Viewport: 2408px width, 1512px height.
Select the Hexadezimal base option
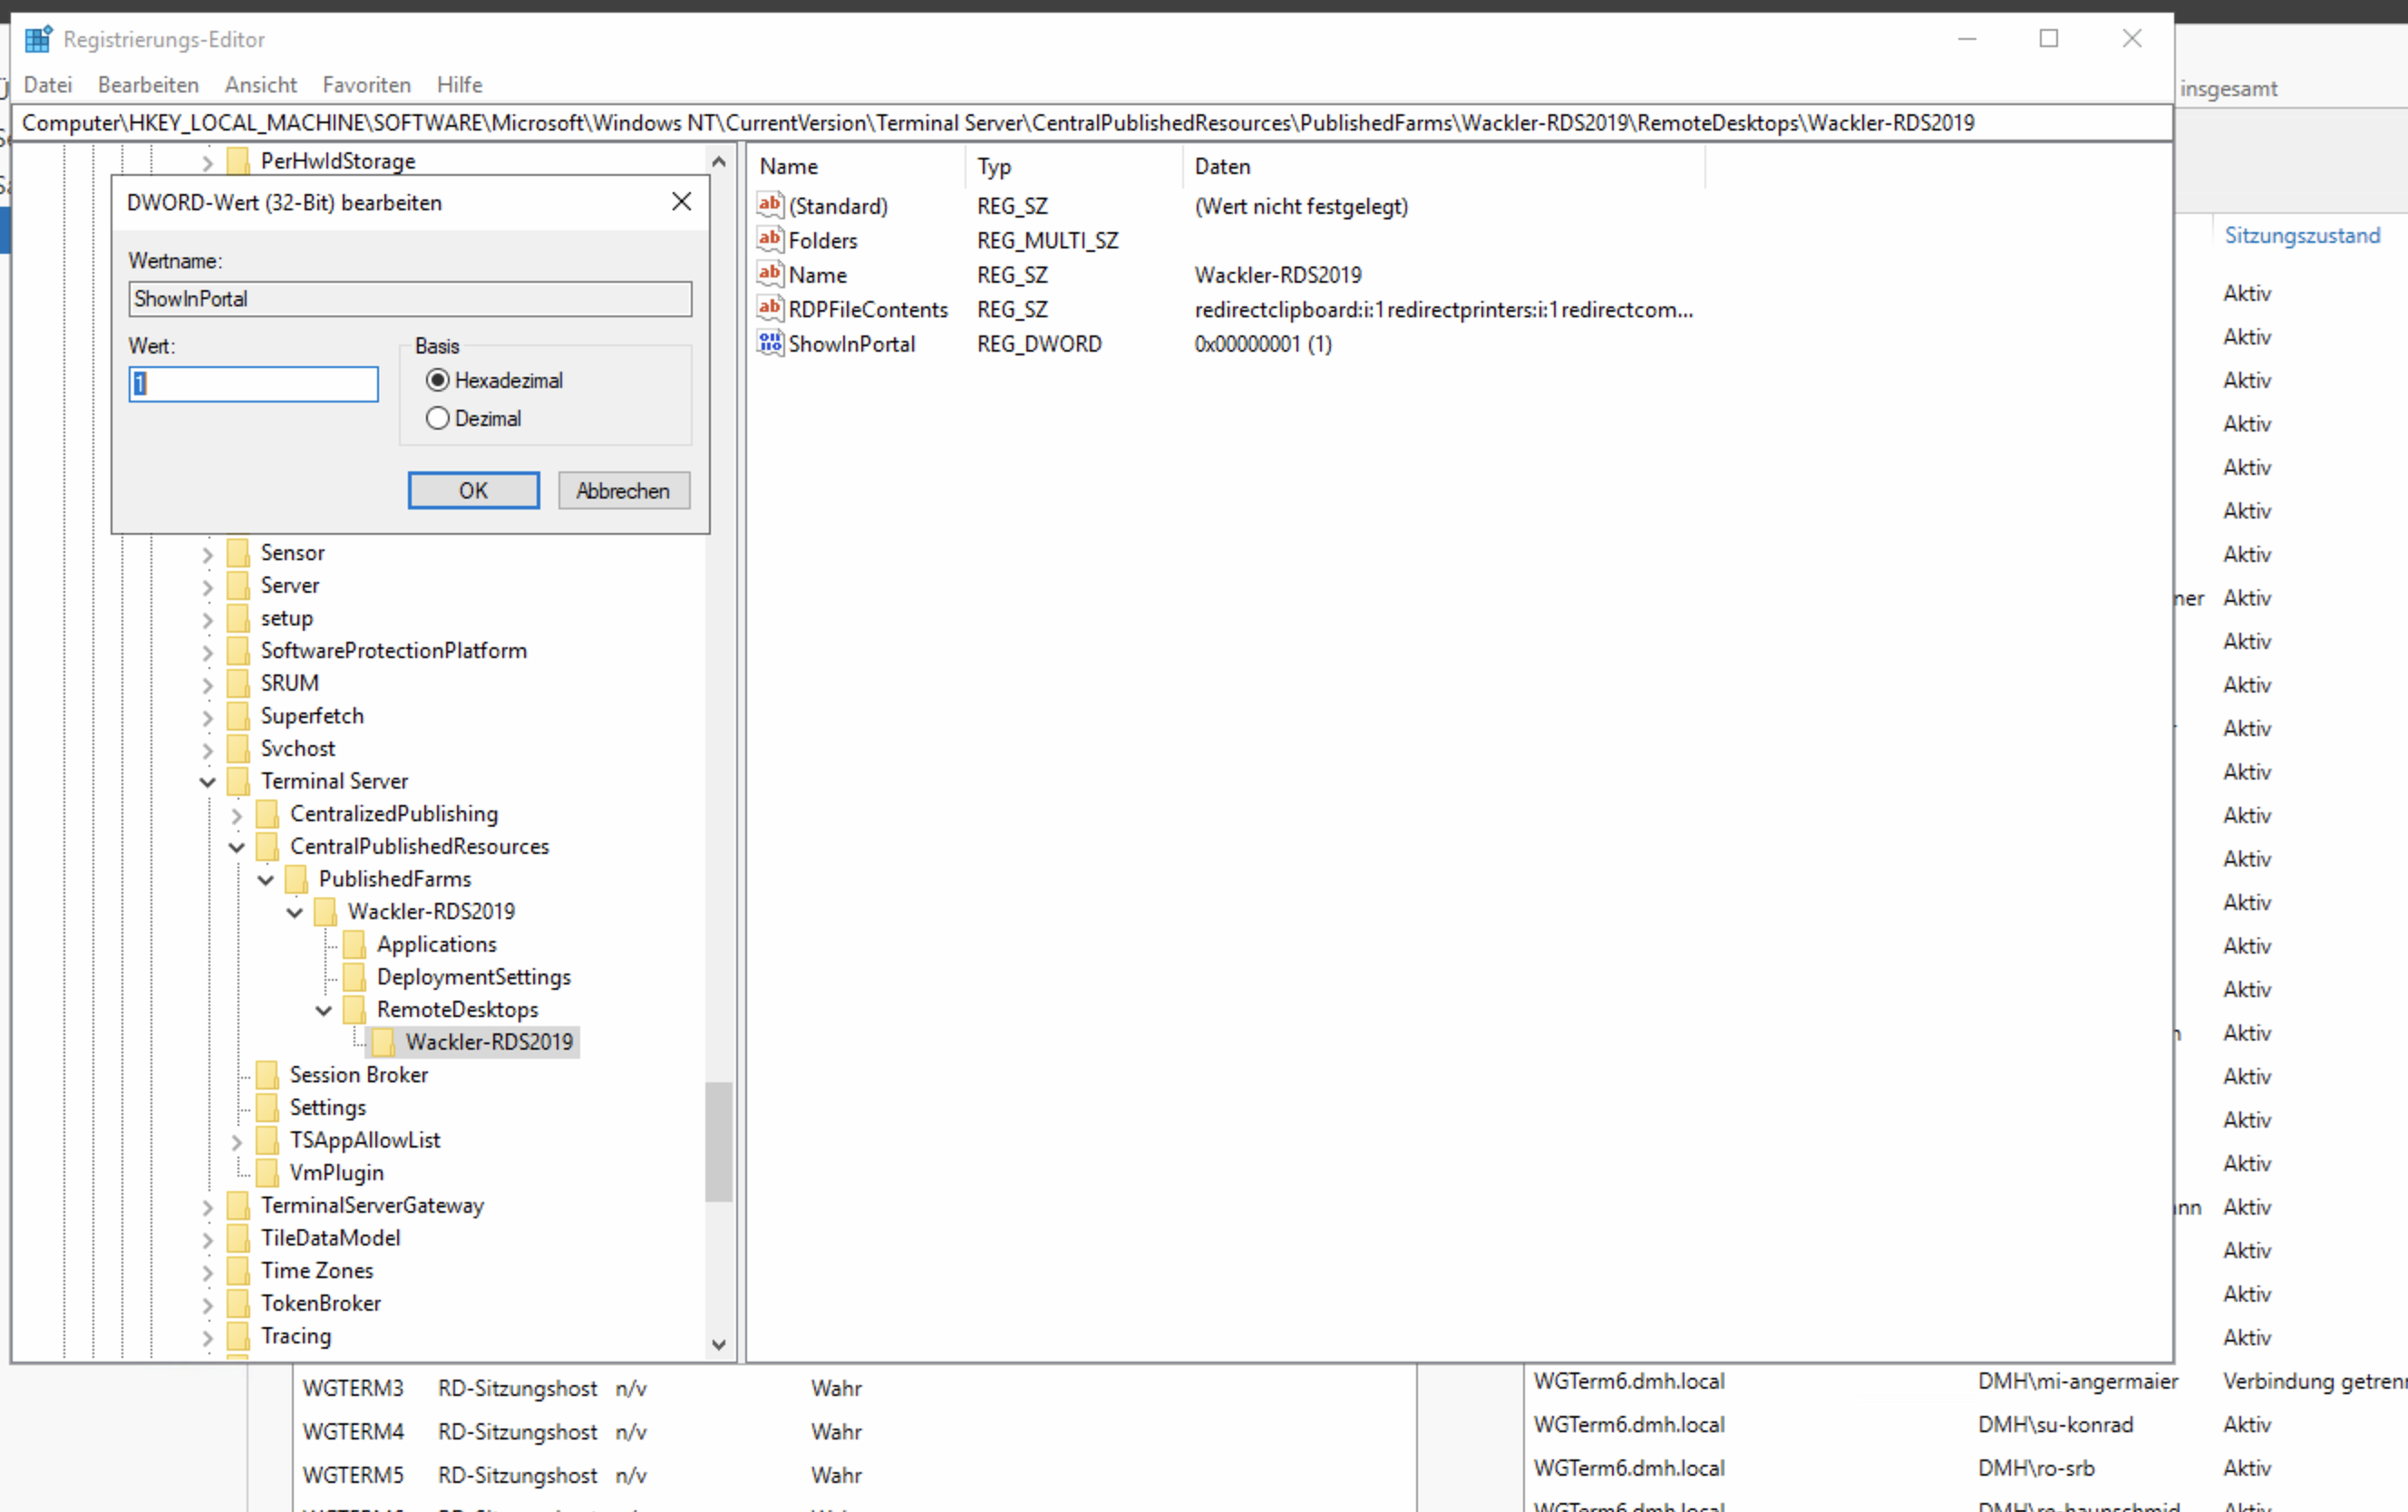437,380
